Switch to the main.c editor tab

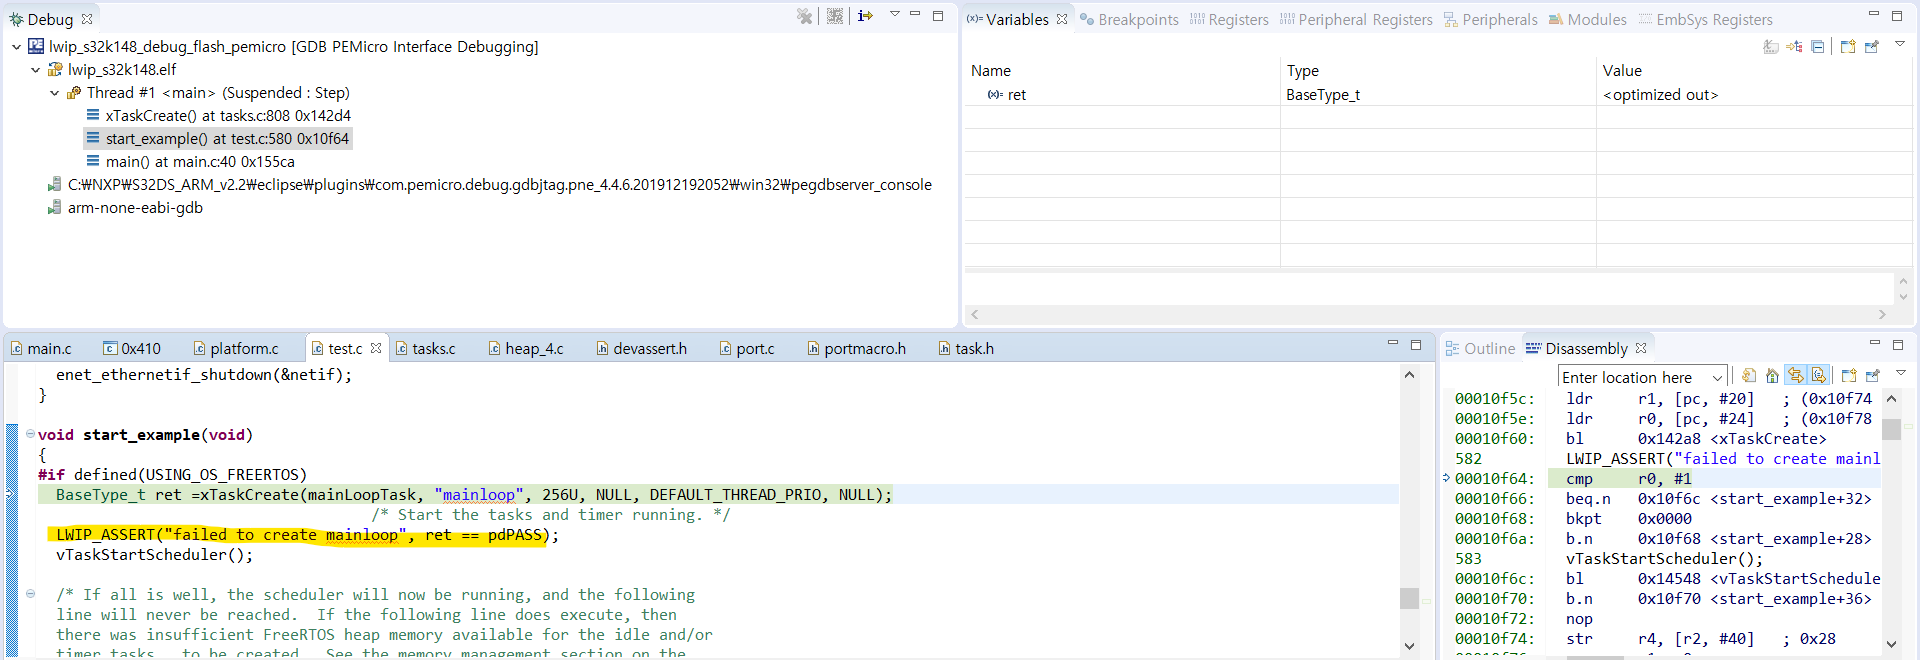[41, 349]
